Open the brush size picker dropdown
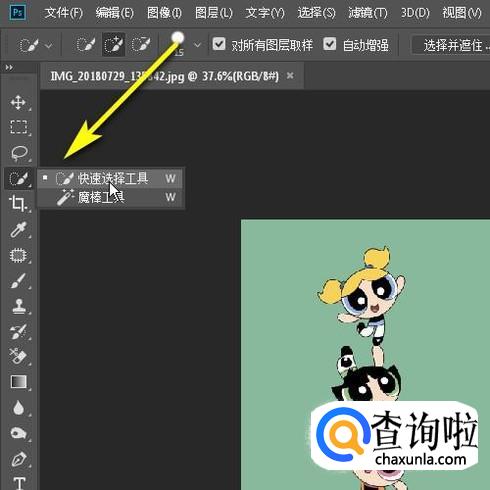This screenshot has width=490, height=490. click(x=197, y=45)
